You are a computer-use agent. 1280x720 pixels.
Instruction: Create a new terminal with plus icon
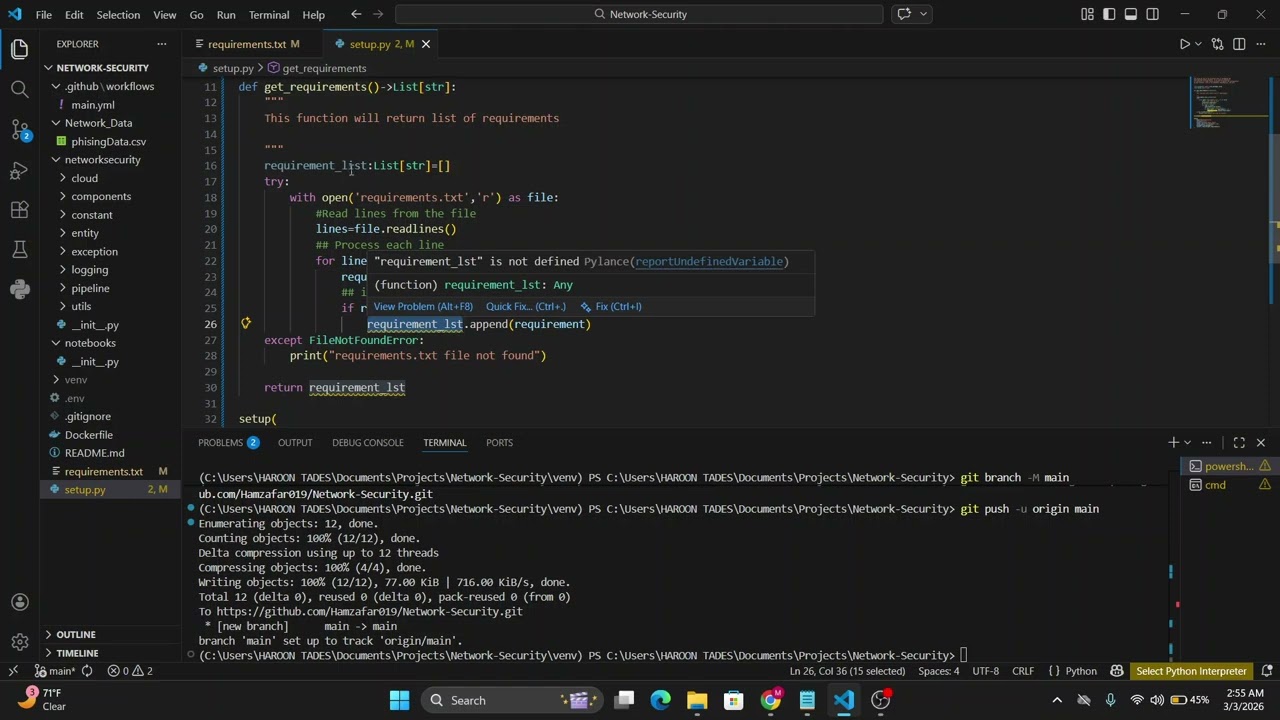[x=1173, y=442]
